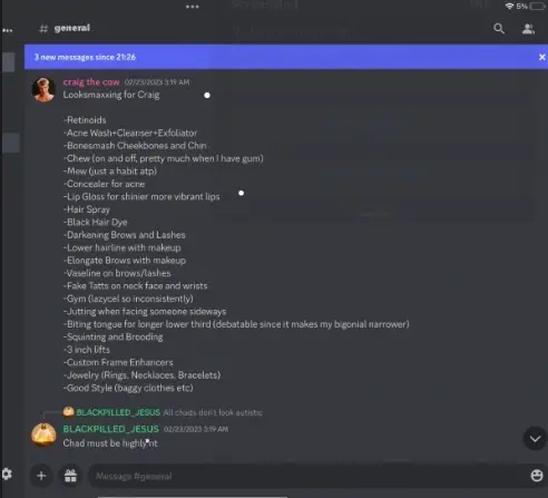Click the Message #general input field
This screenshot has height=498, width=548.
pyautogui.click(x=308, y=476)
